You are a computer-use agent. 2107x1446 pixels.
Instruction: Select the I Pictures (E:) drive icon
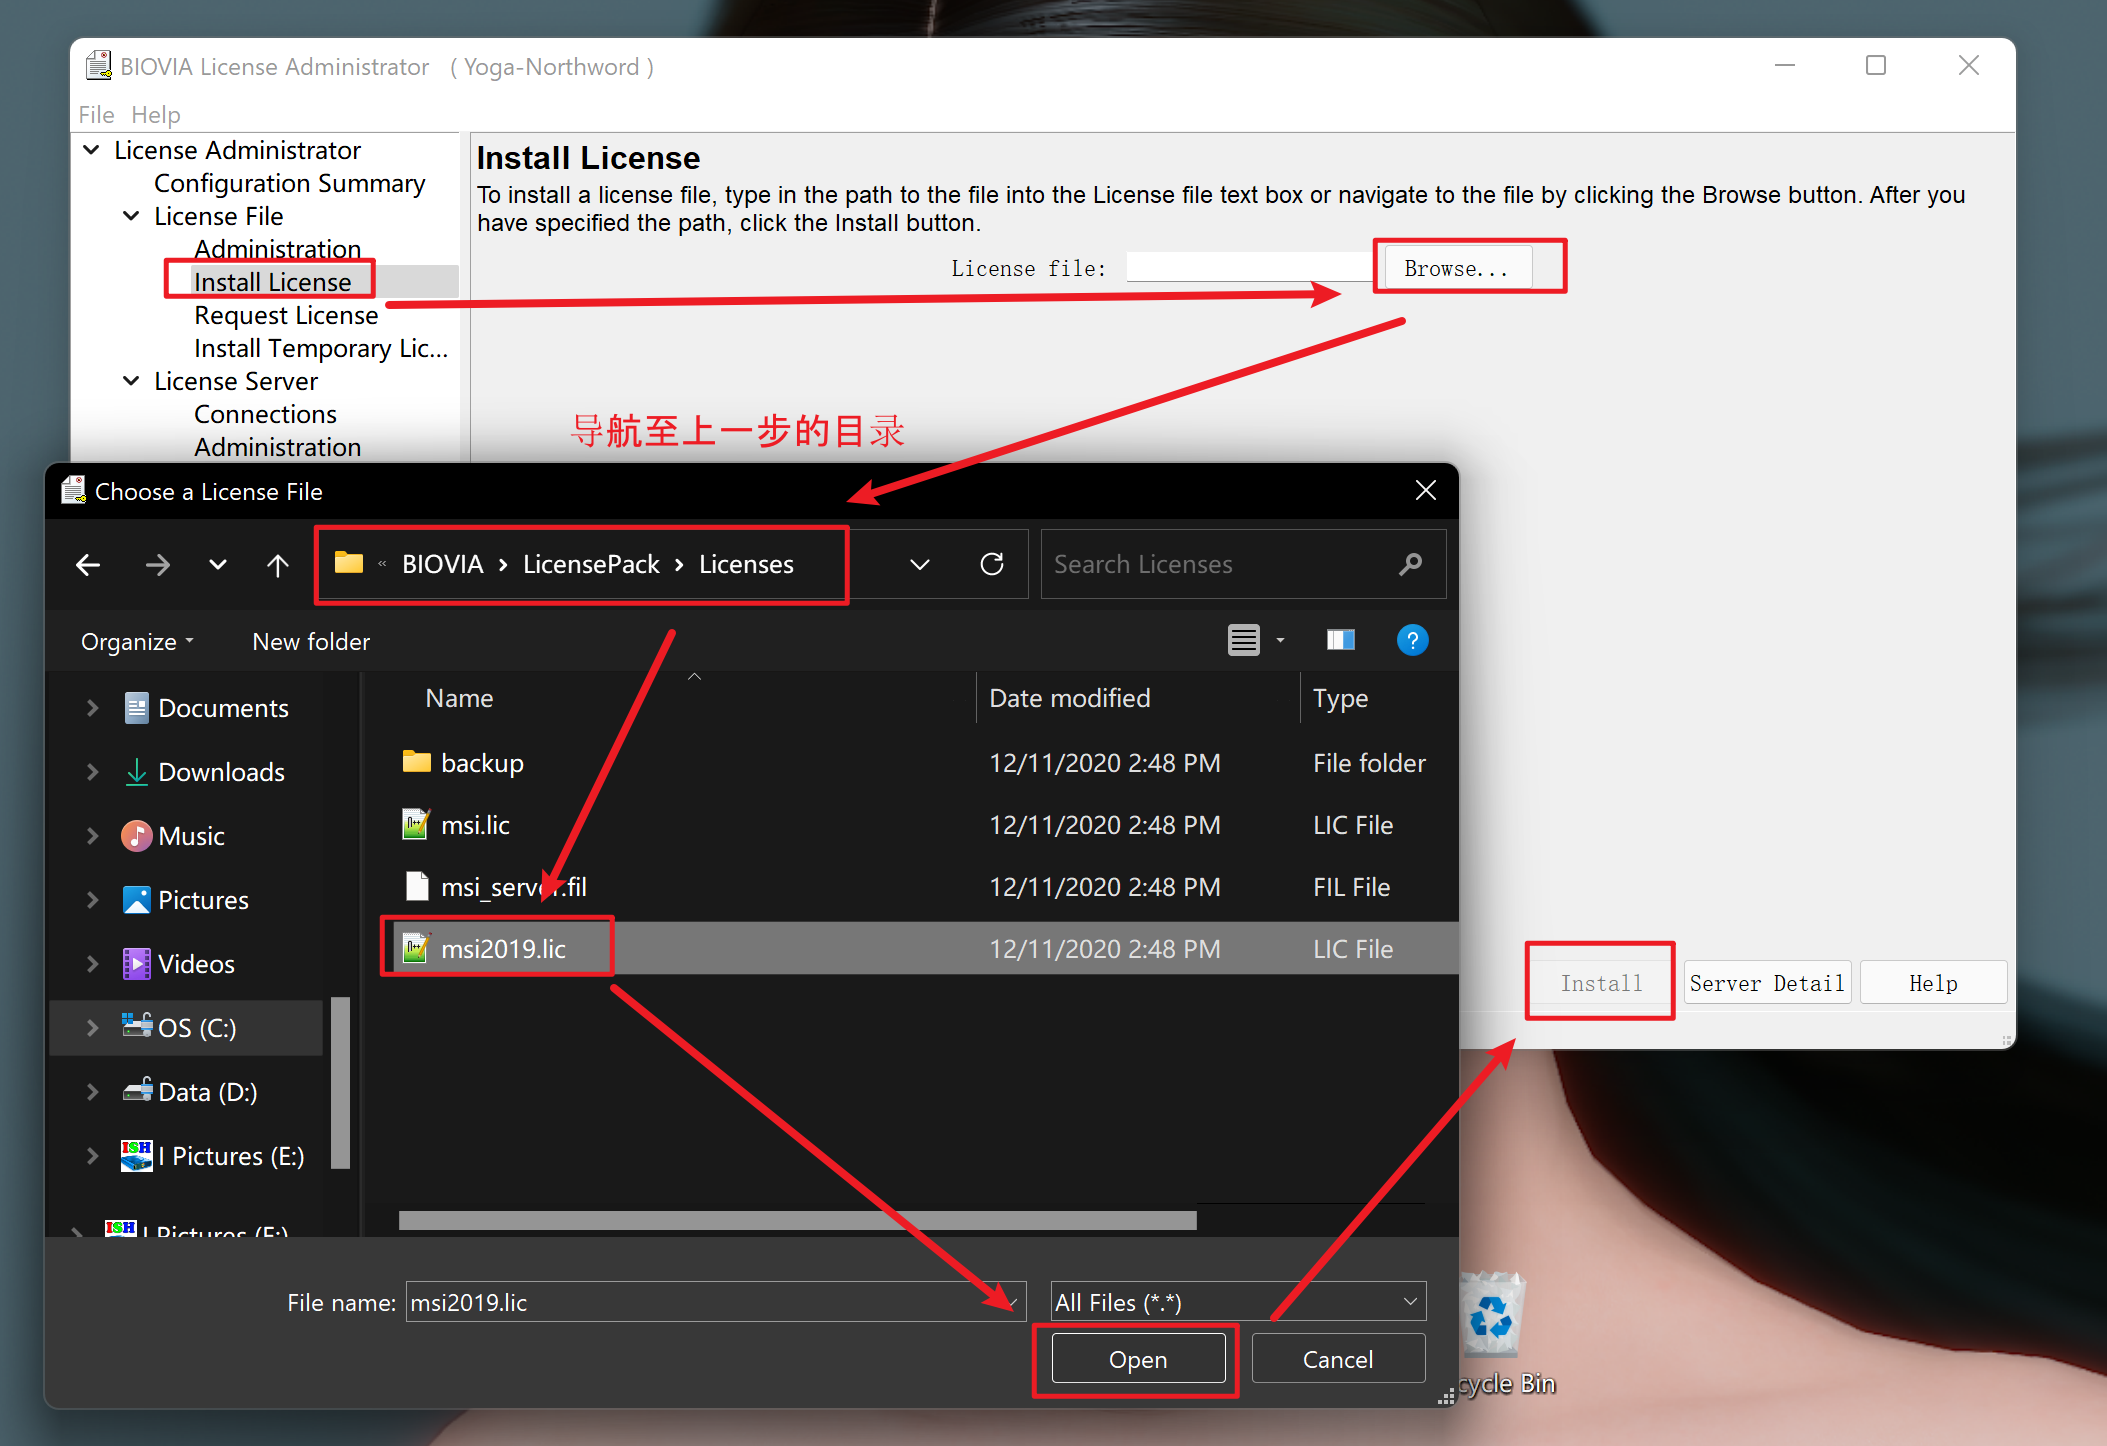136,1156
